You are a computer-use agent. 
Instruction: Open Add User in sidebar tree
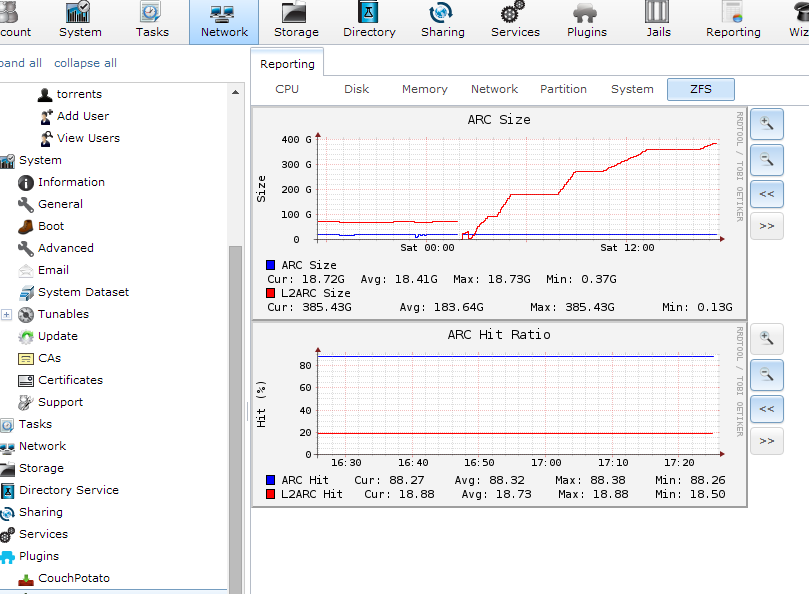82,116
